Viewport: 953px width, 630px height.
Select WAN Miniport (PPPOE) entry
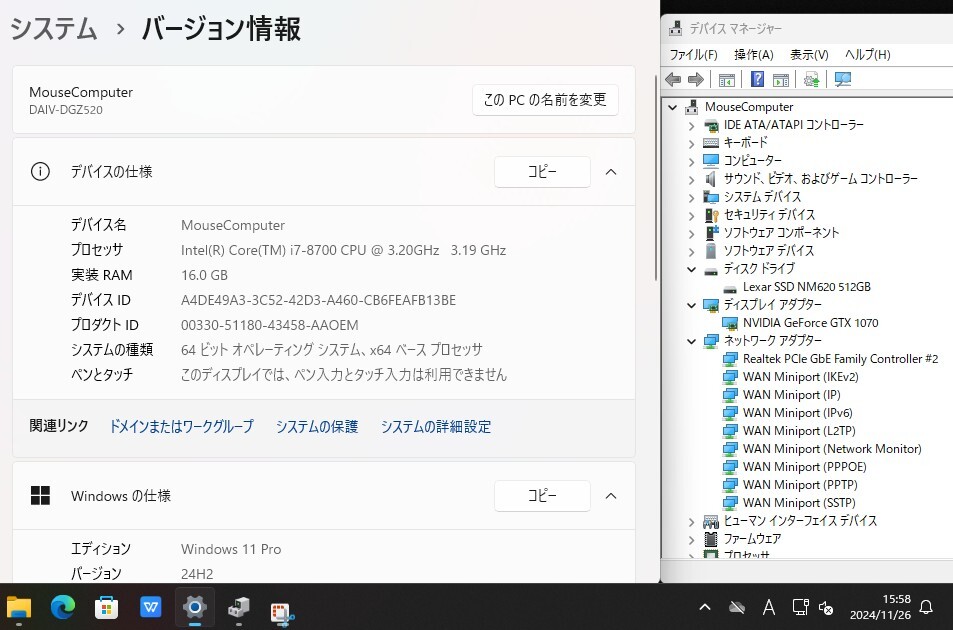click(805, 467)
